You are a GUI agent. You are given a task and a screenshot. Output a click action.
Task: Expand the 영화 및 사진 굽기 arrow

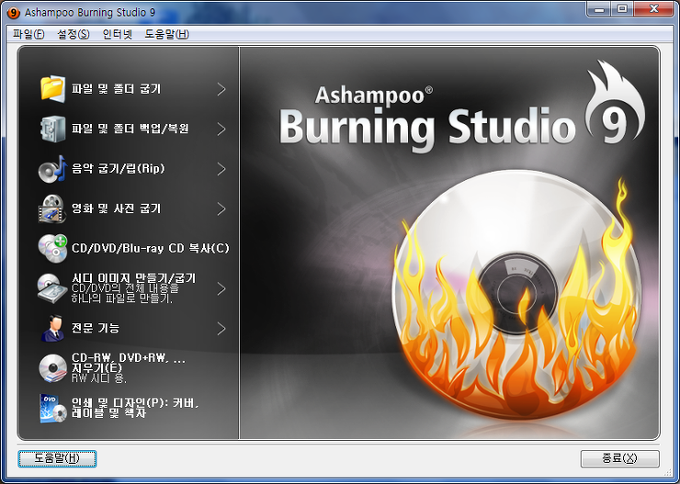(x=222, y=209)
